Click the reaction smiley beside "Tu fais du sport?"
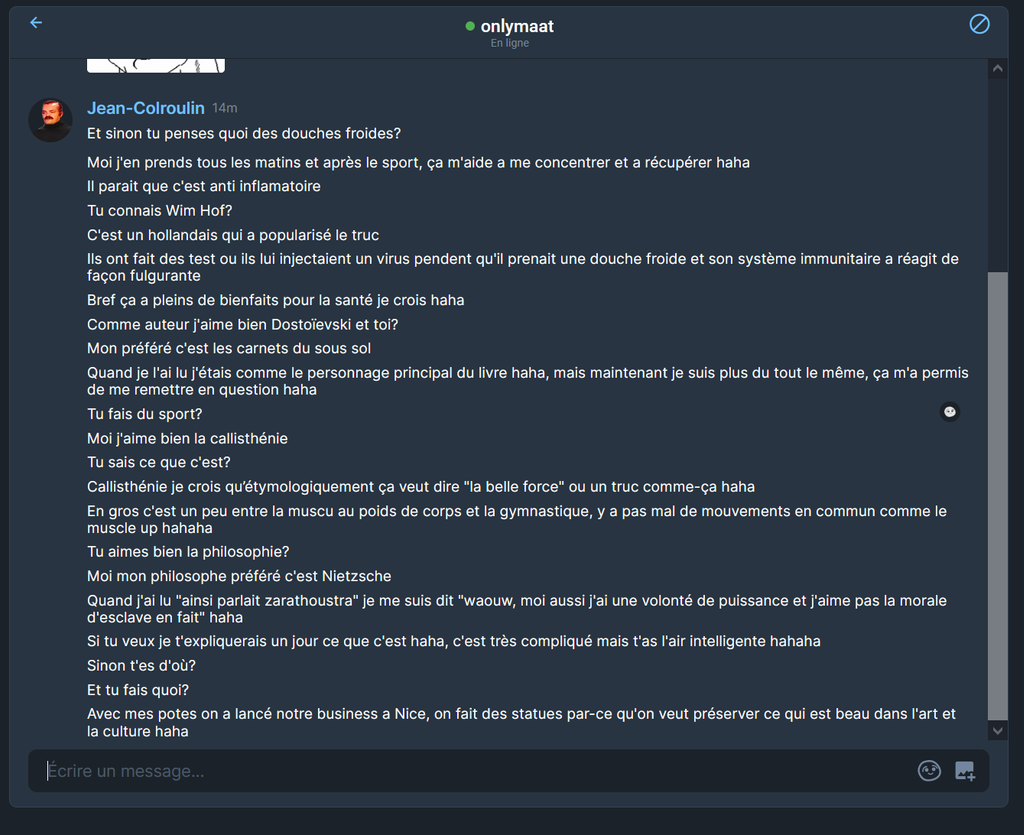The width and height of the screenshot is (1024, 835). click(950, 412)
